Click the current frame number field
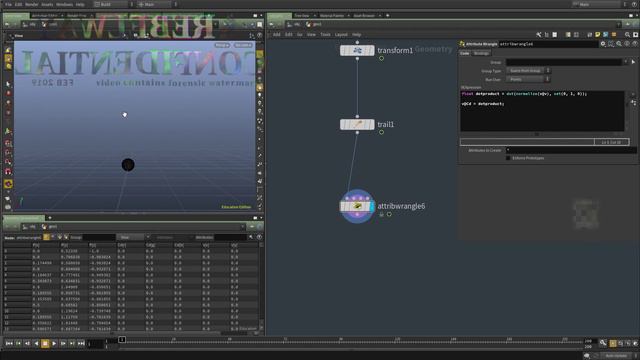The height and width of the screenshot is (360, 640). tap(95, 344)
